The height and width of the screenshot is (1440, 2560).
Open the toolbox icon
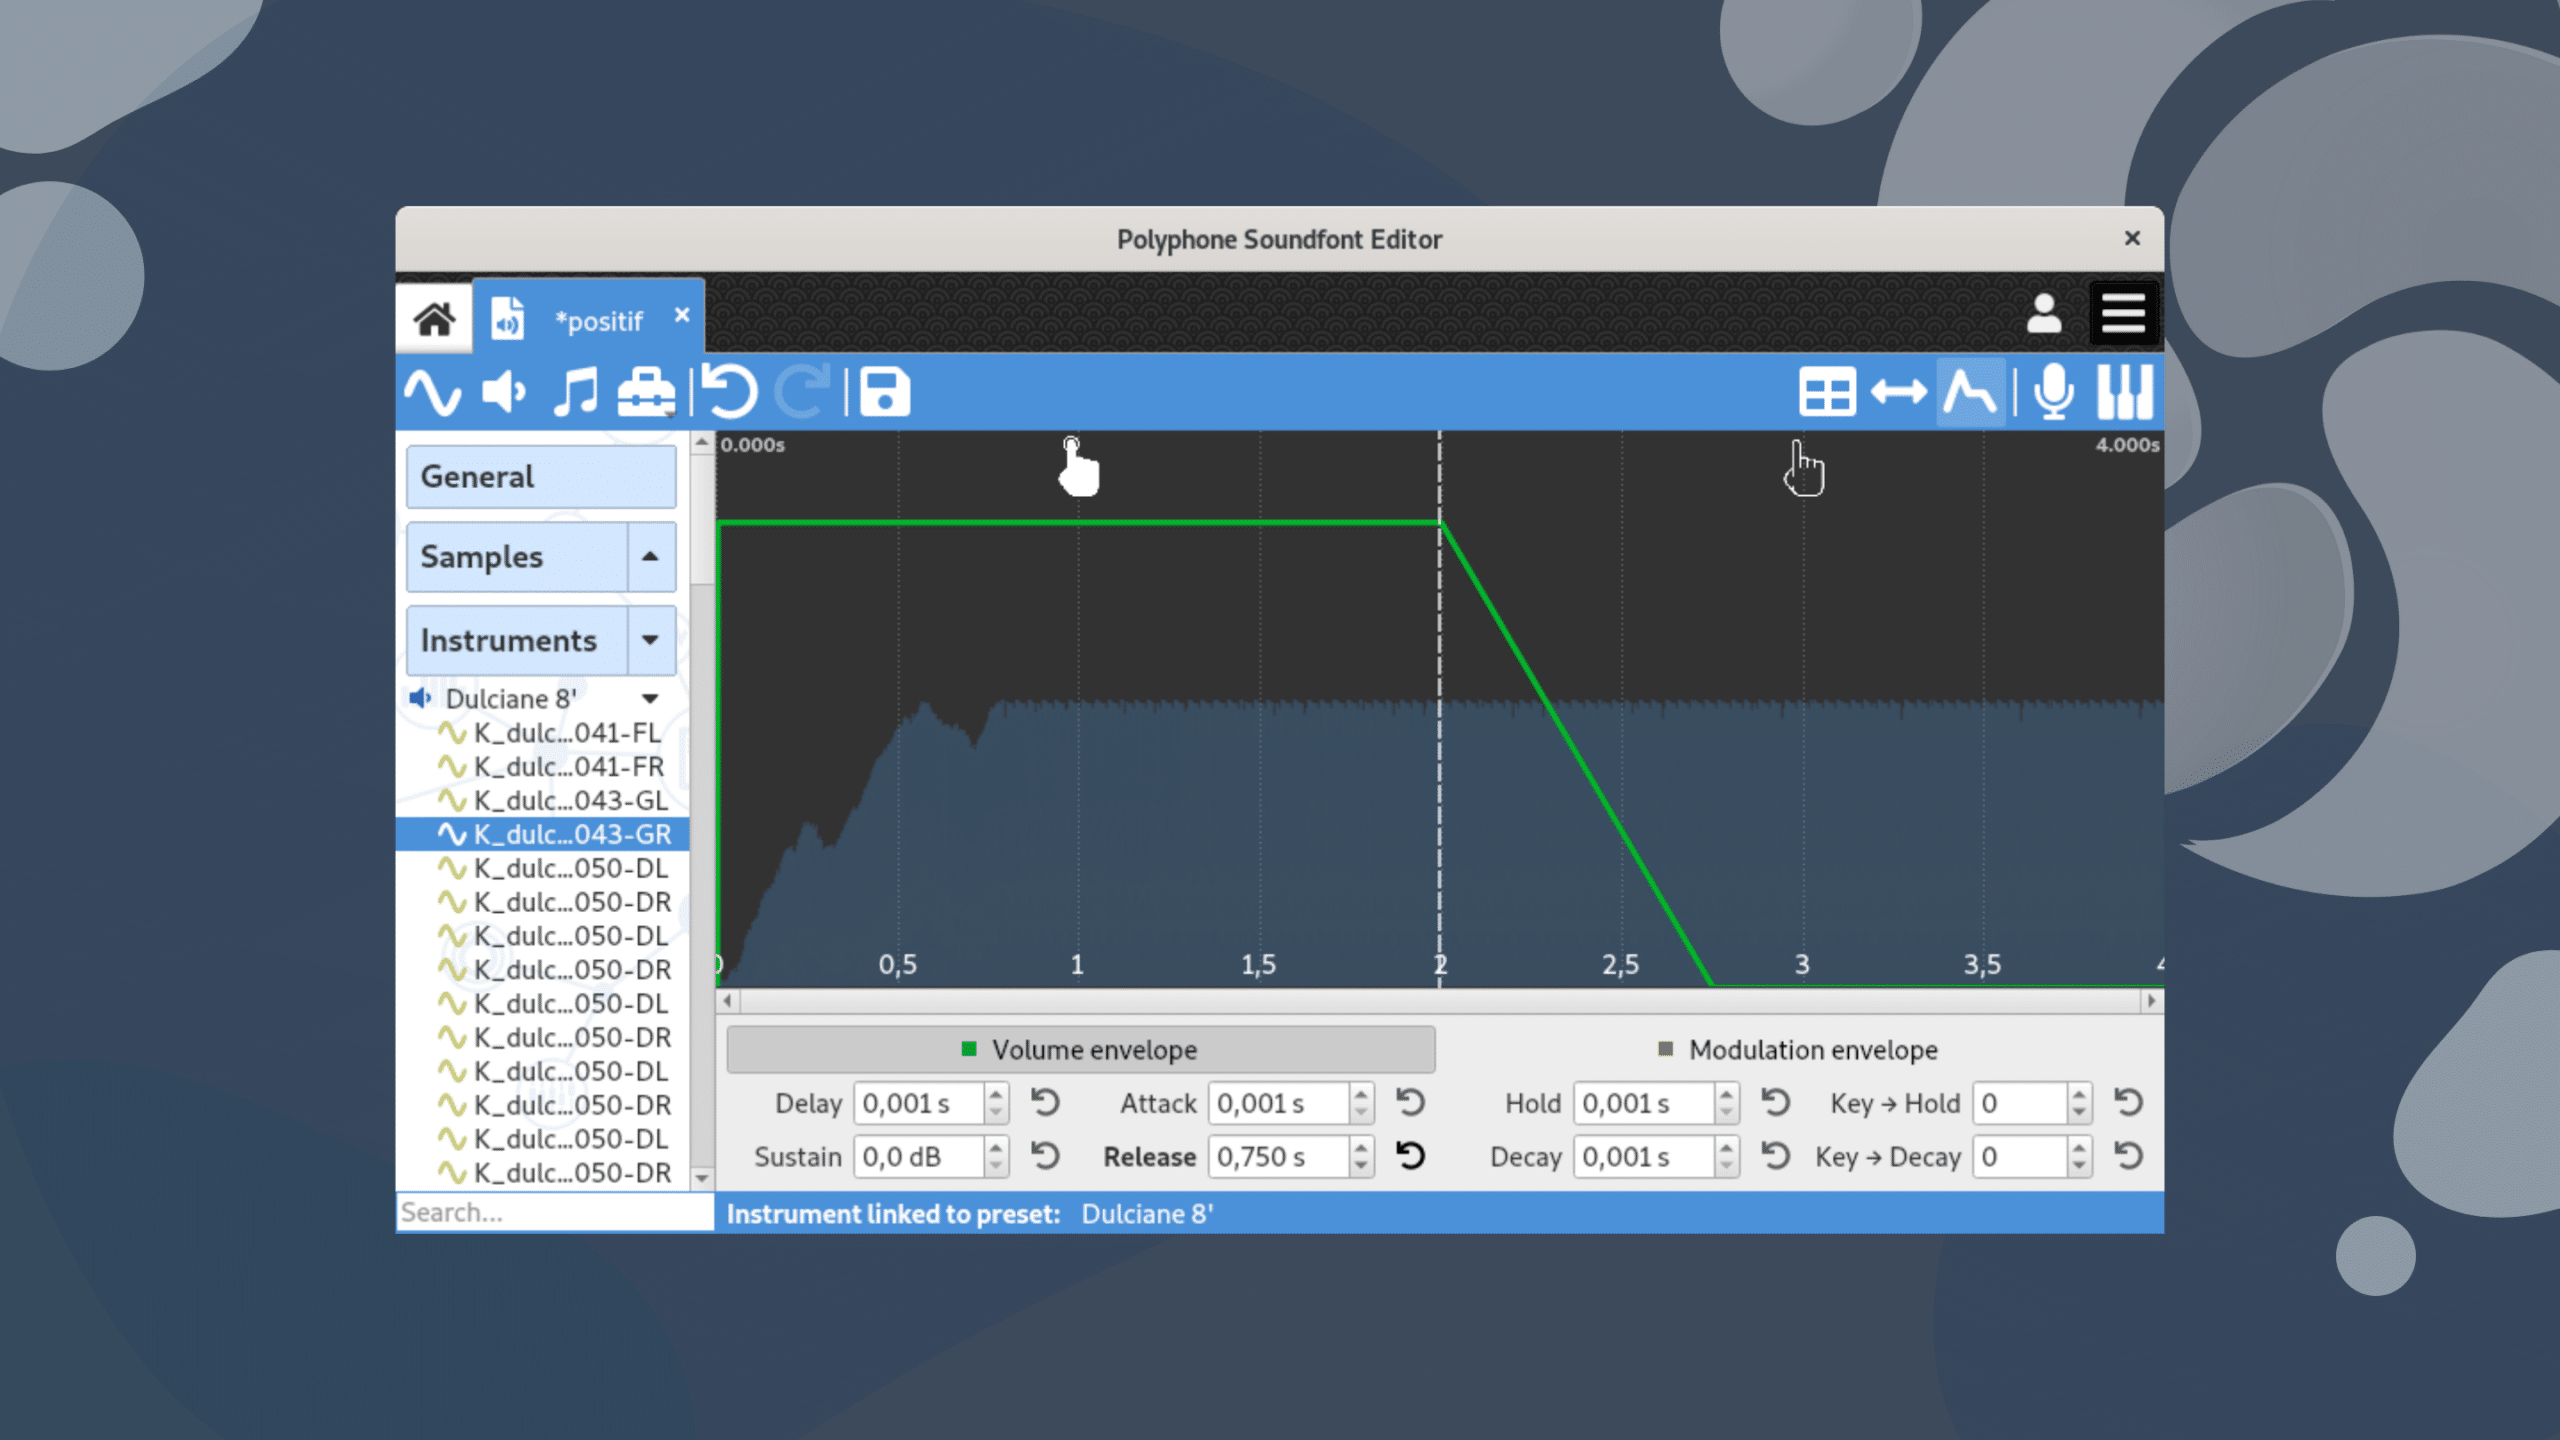646,392
